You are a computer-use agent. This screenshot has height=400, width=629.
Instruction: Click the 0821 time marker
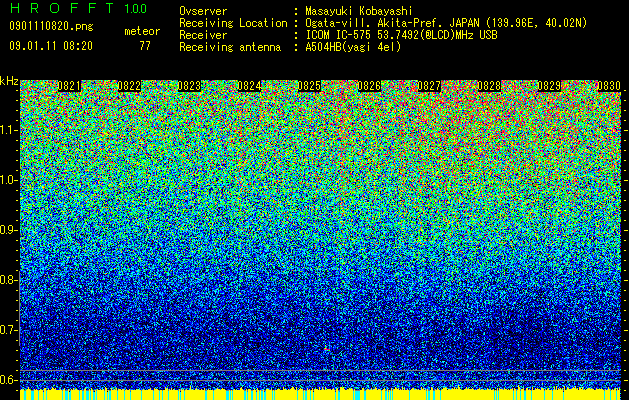click(x=69, y=86)
